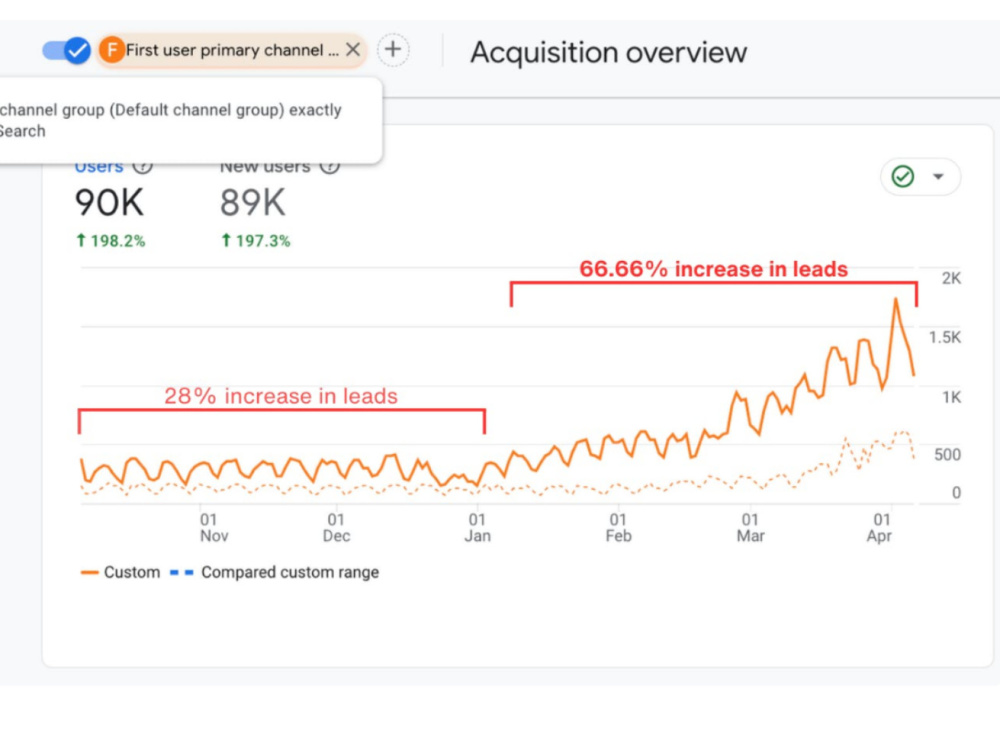
Task: Select the New users metric tab
Action: (265, 166)
